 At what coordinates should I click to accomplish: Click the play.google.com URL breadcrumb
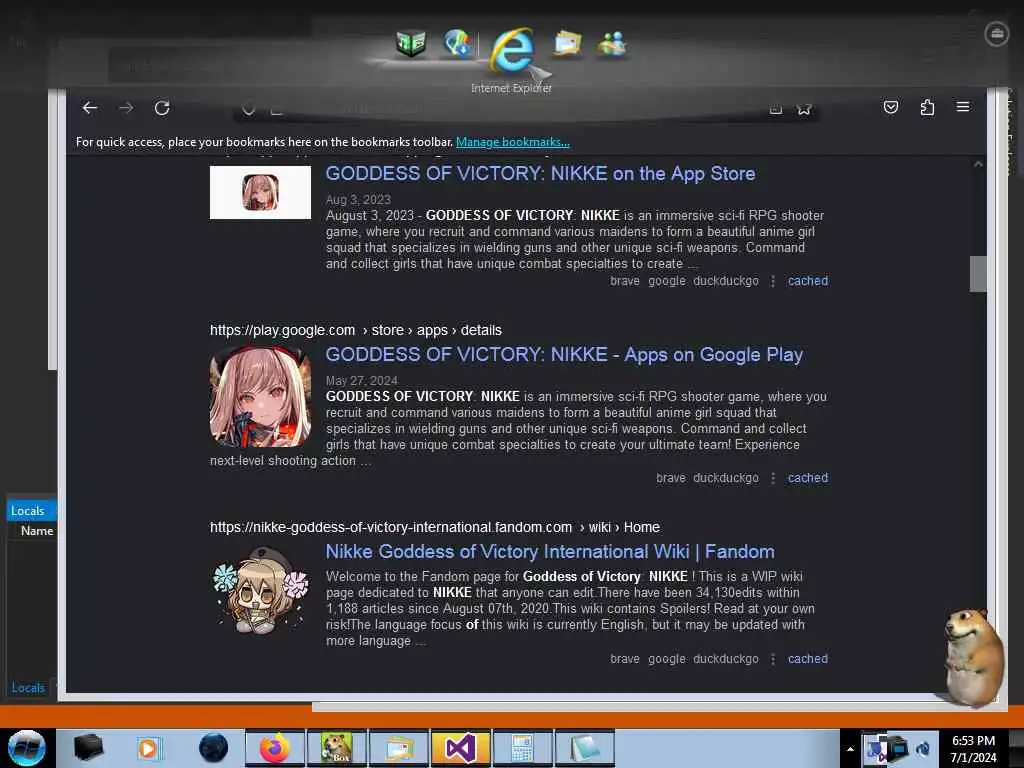click(356, 330)
